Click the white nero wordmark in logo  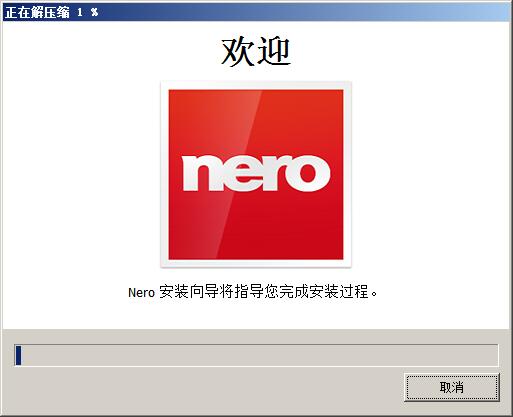pos(256,173)
